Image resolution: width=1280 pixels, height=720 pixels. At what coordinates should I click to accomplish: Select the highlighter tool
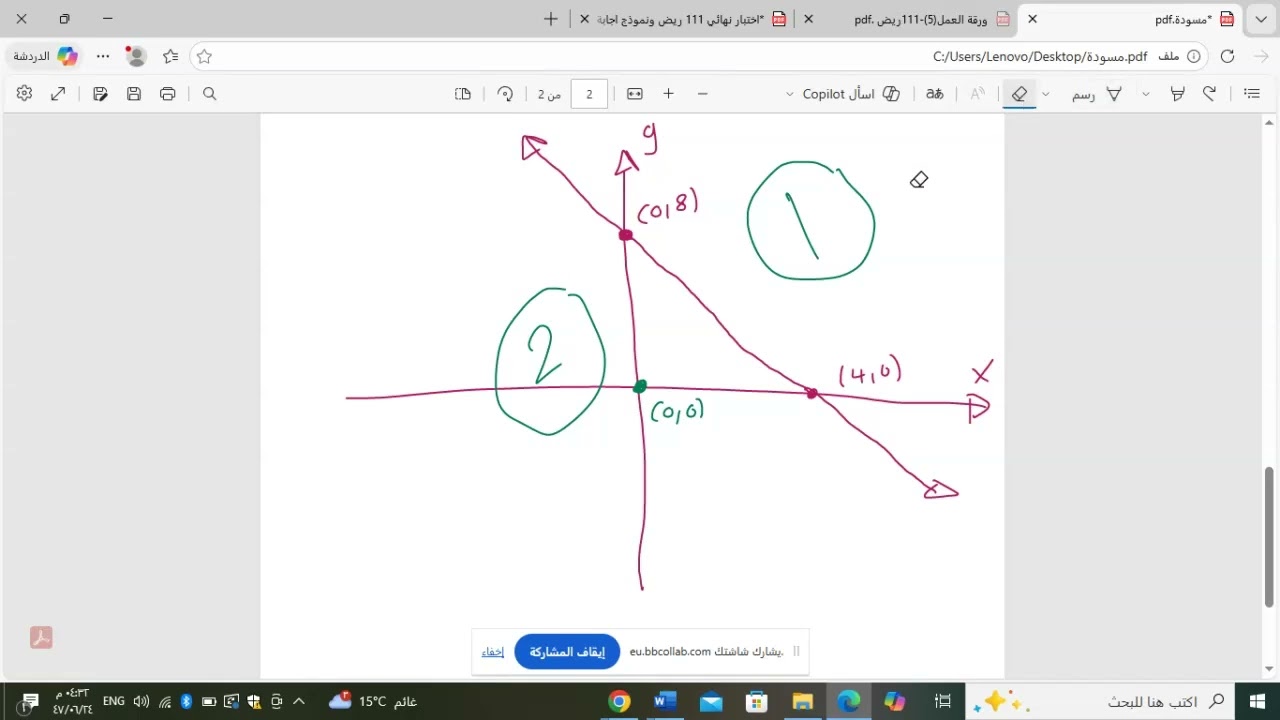[x=1178, y=94]
